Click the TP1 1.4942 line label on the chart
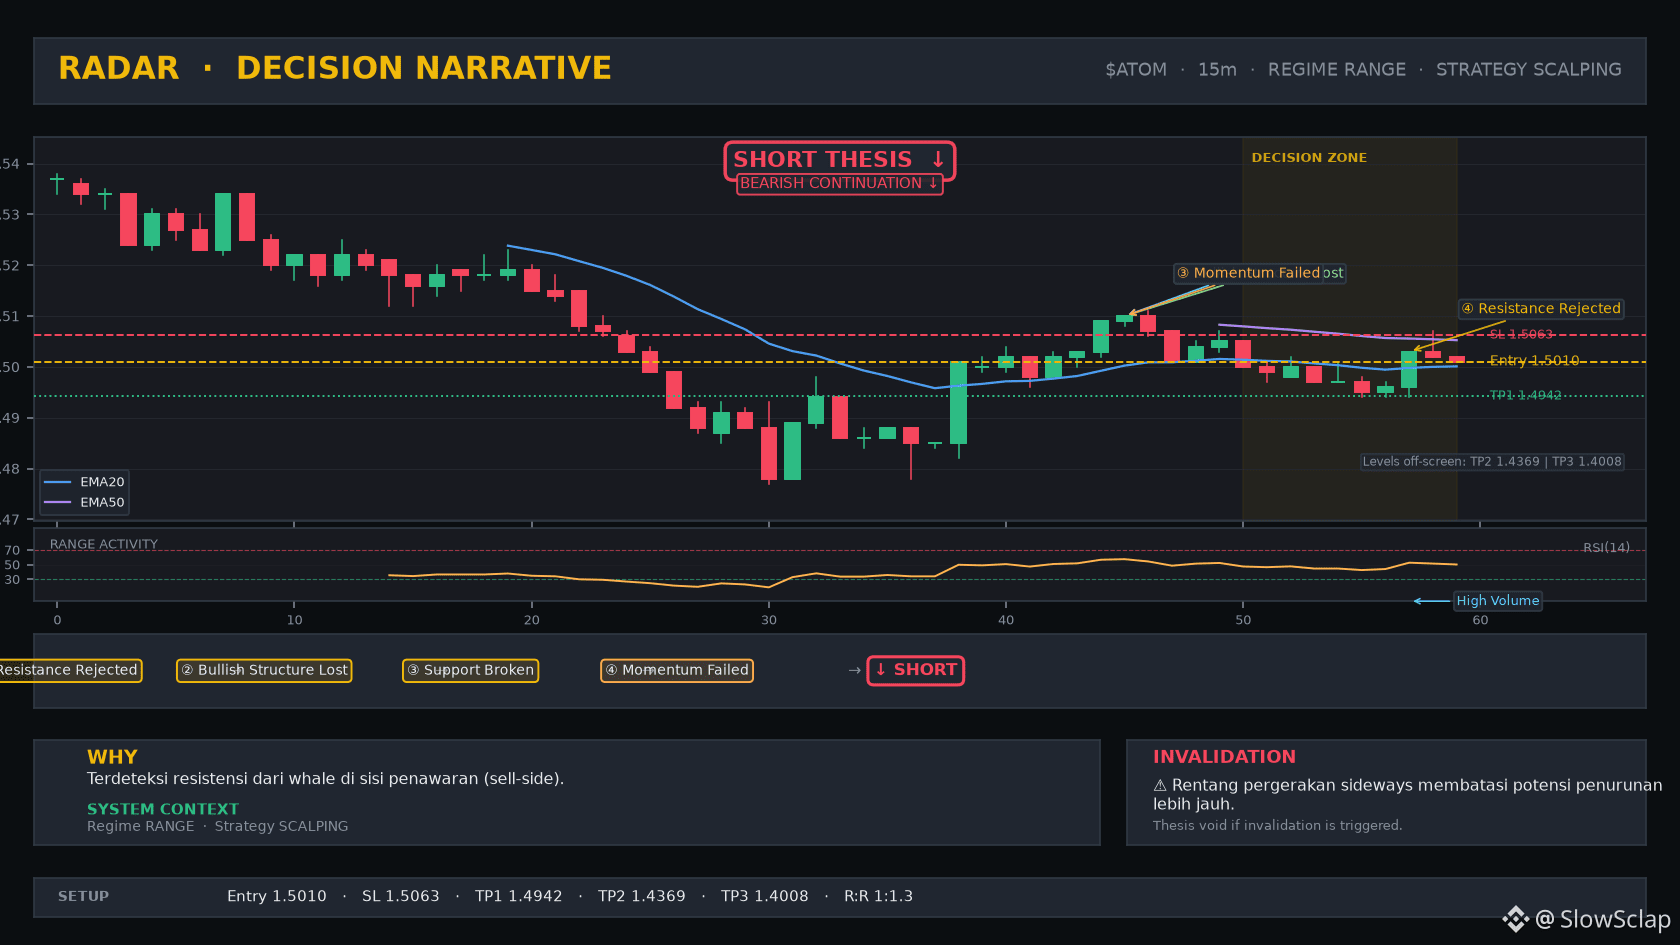 (x=1525, y=396)
